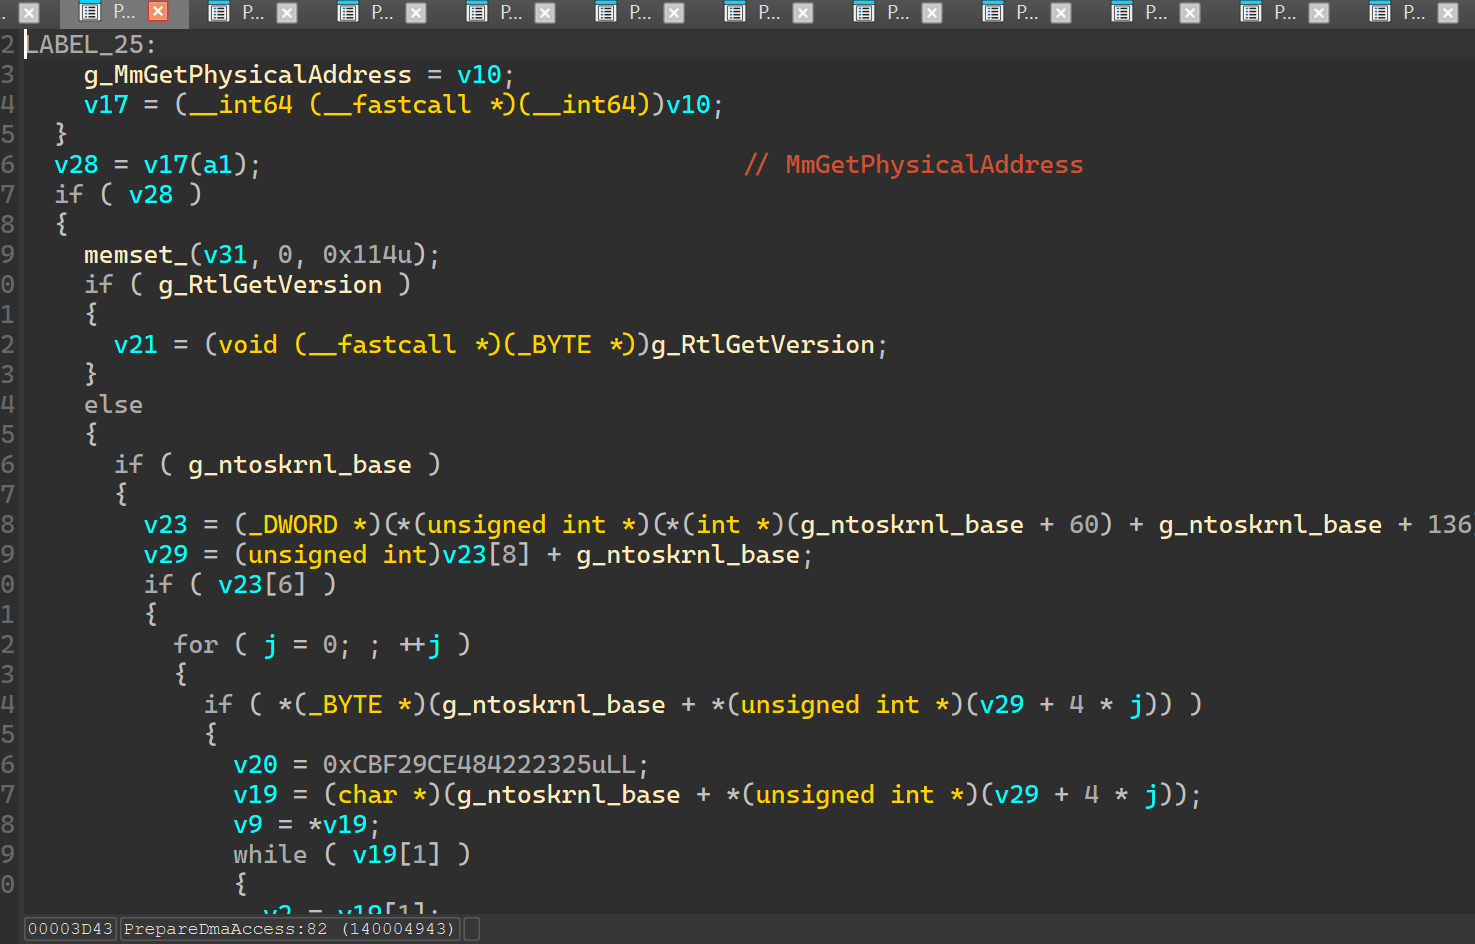1475x944 pixels.
Task: Click v10 in the g_MmGetPhysicalAddress assignment
Action: [x=479, y=75]
